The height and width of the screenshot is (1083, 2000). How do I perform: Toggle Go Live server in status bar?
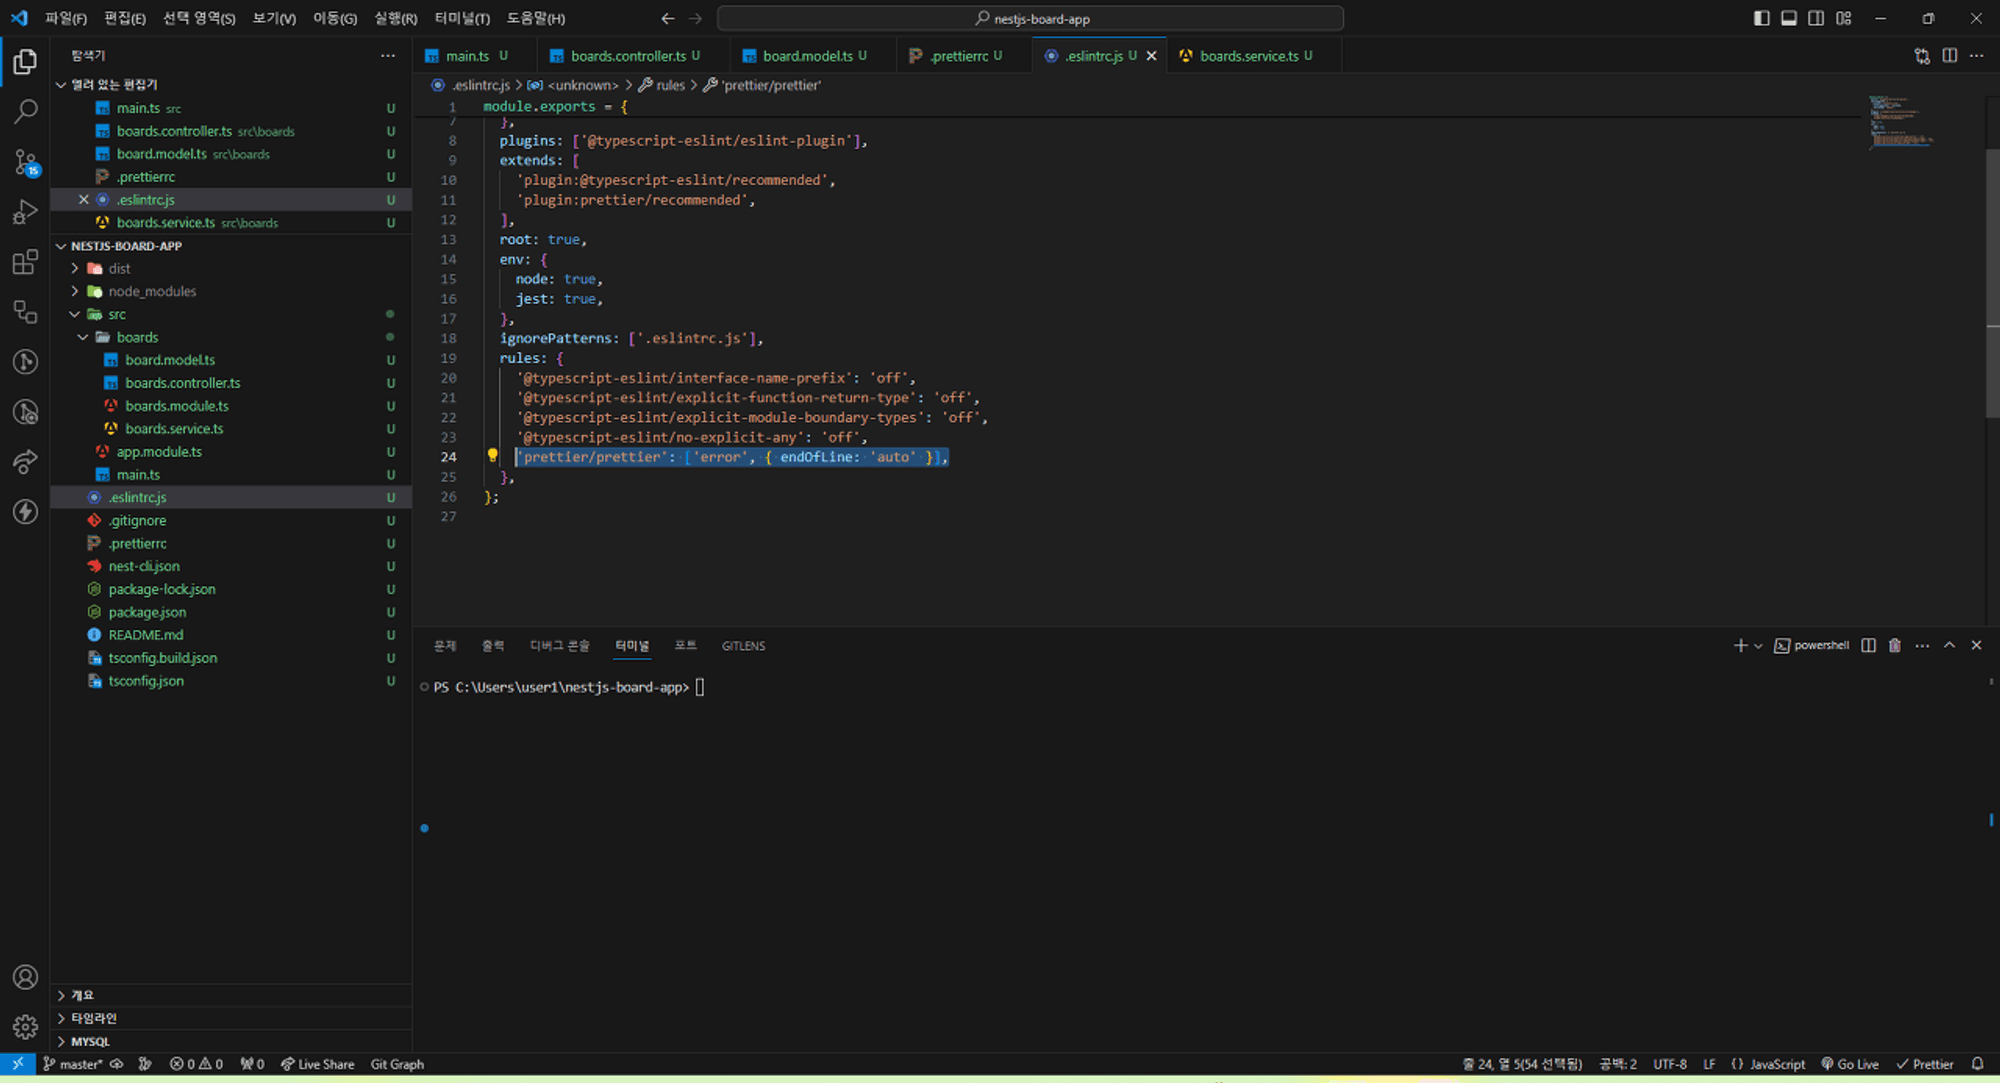tap(1850, 1064)
